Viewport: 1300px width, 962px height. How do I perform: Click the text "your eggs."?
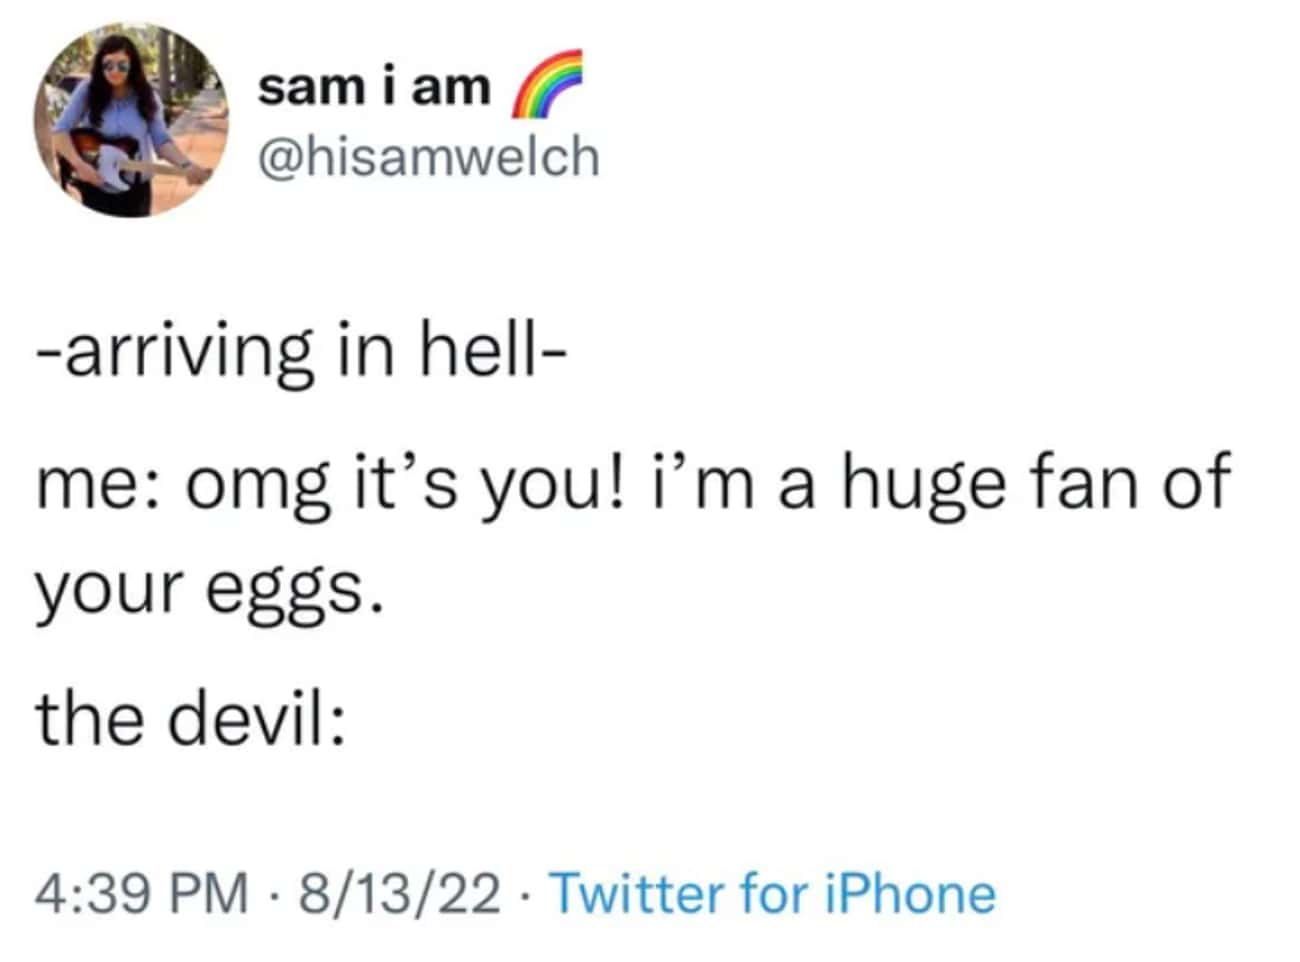click(211, 592)
